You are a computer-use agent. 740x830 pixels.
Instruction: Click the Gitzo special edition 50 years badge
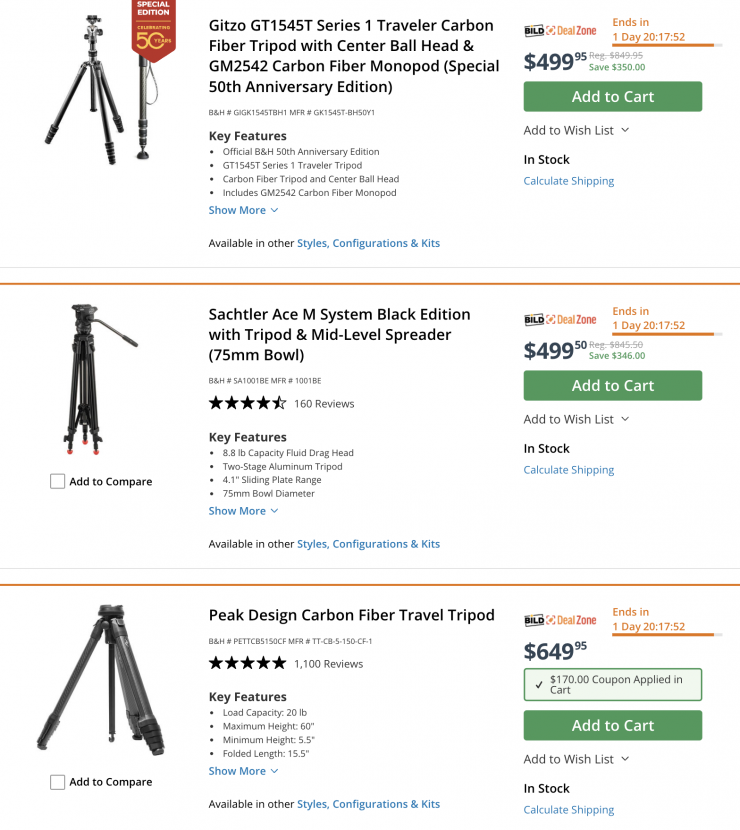pyautogui.click(x=154, y=32)
